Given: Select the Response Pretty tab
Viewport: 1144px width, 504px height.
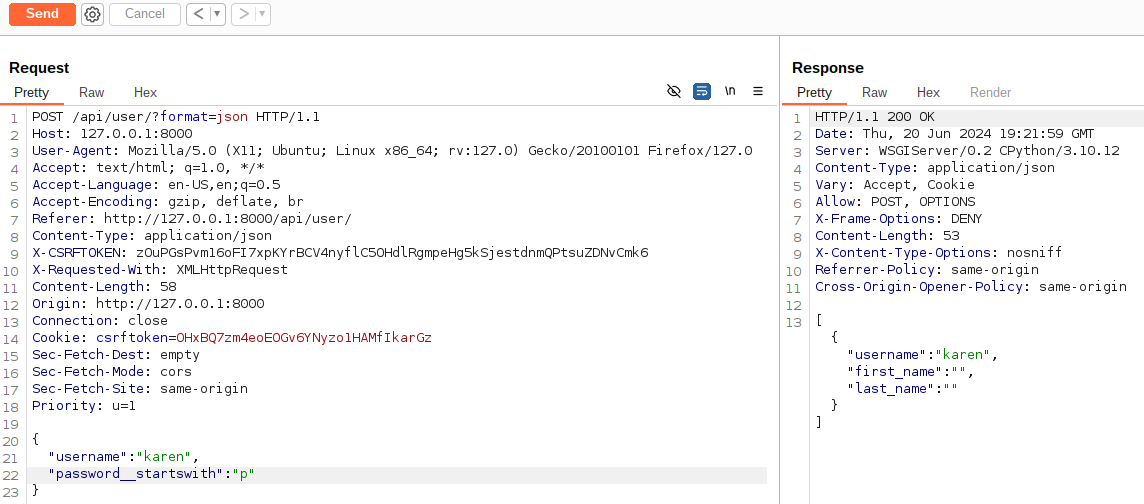Looking at the screenshot, I should click(x=814, y=93).
